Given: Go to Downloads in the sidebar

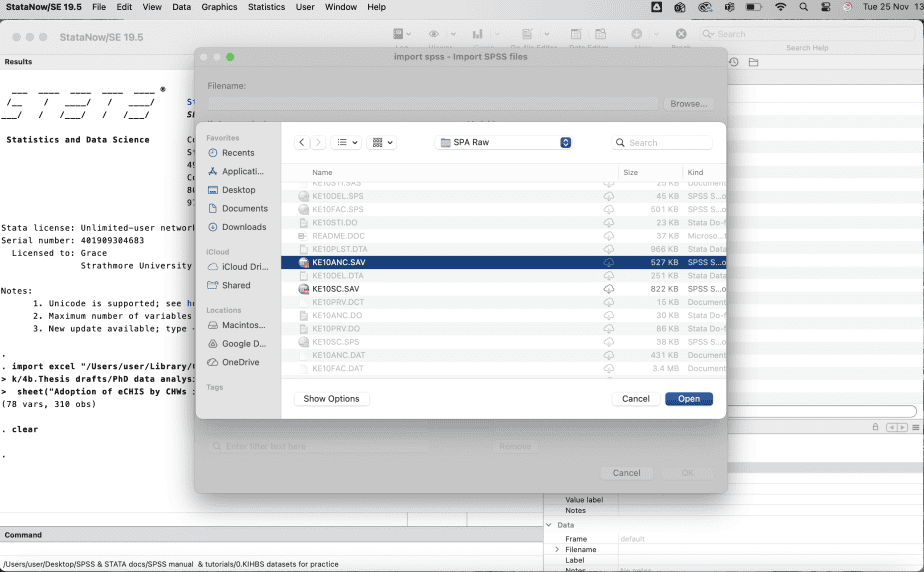Looking at the screenshot, I should (243, 227).
